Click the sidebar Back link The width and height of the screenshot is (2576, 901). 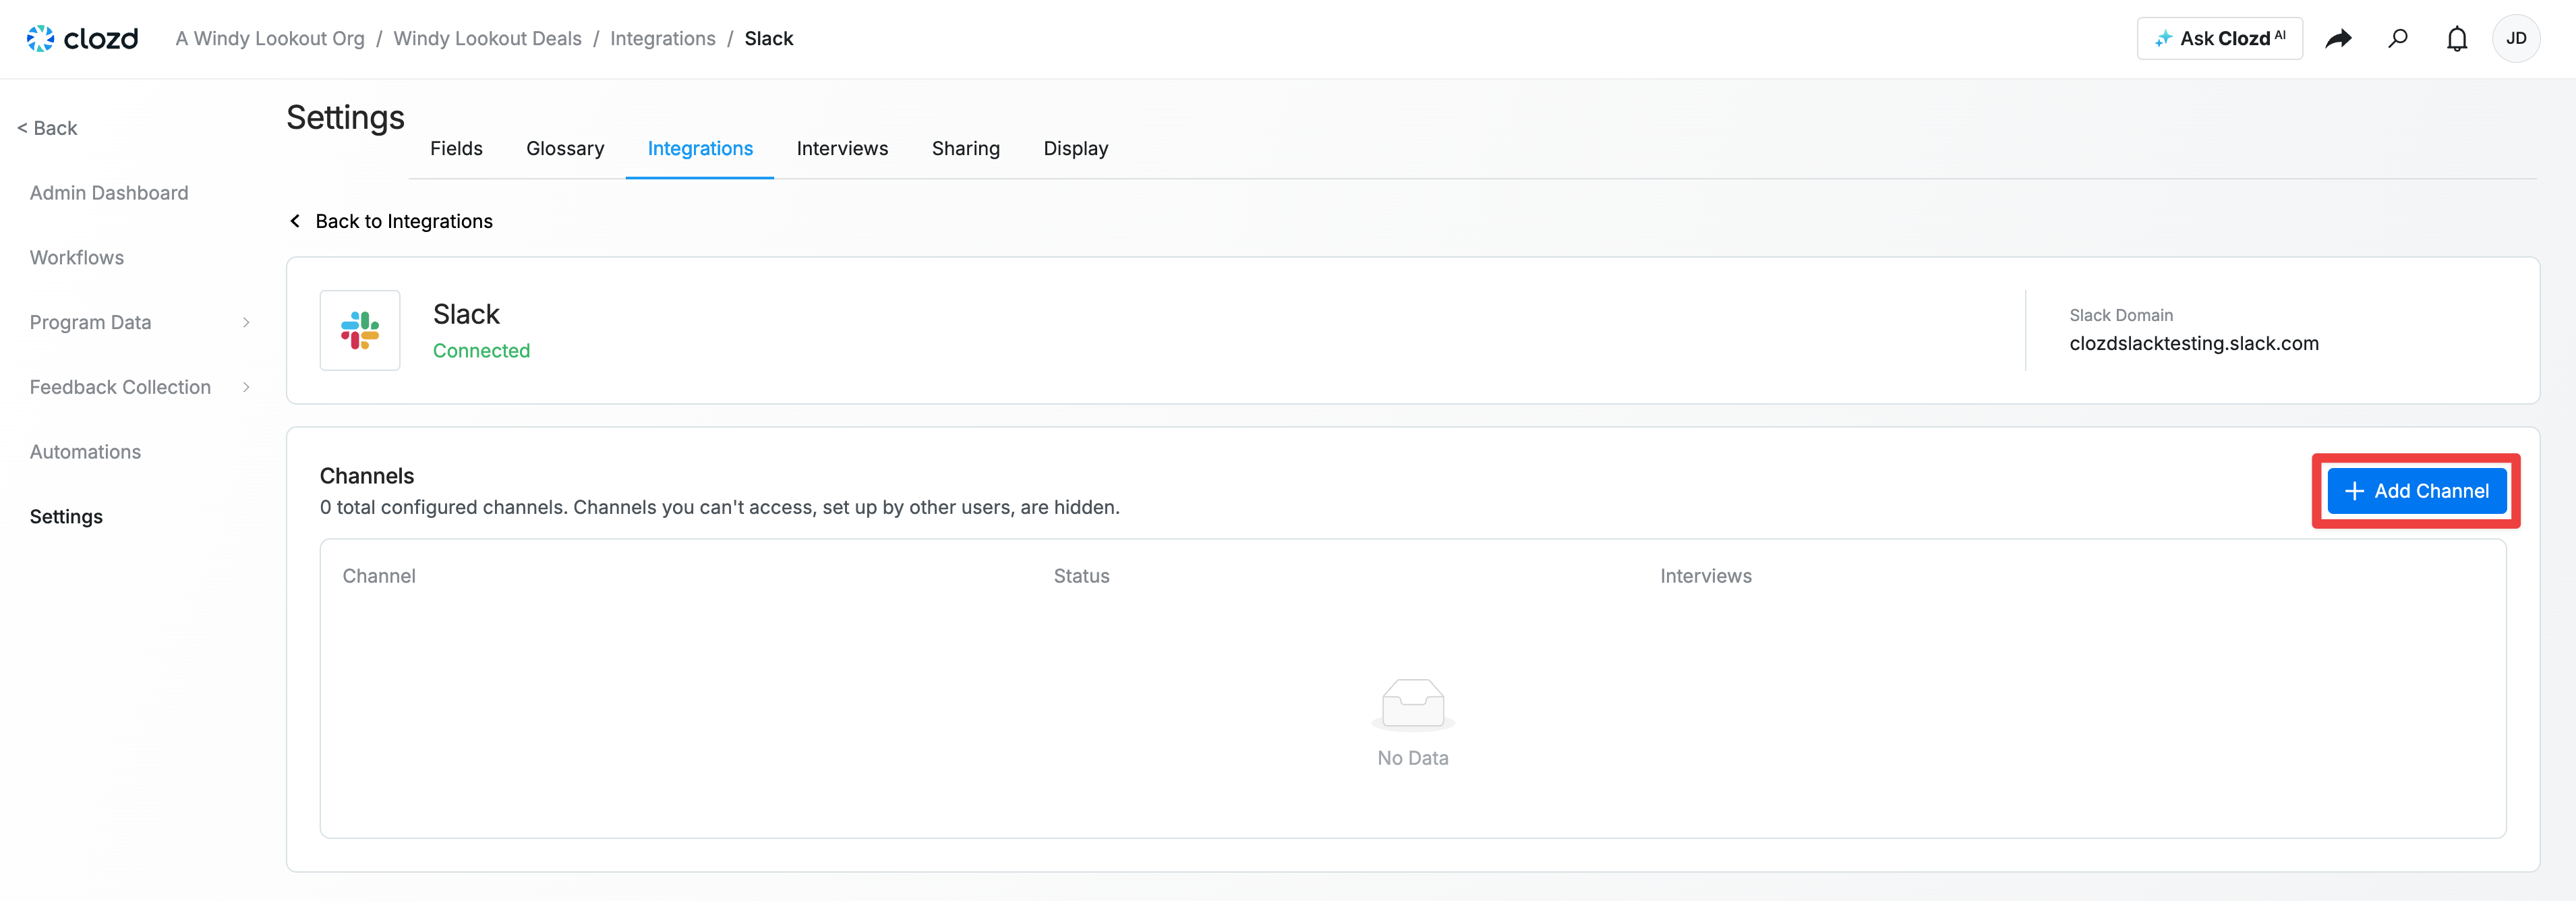coord(47,128)
